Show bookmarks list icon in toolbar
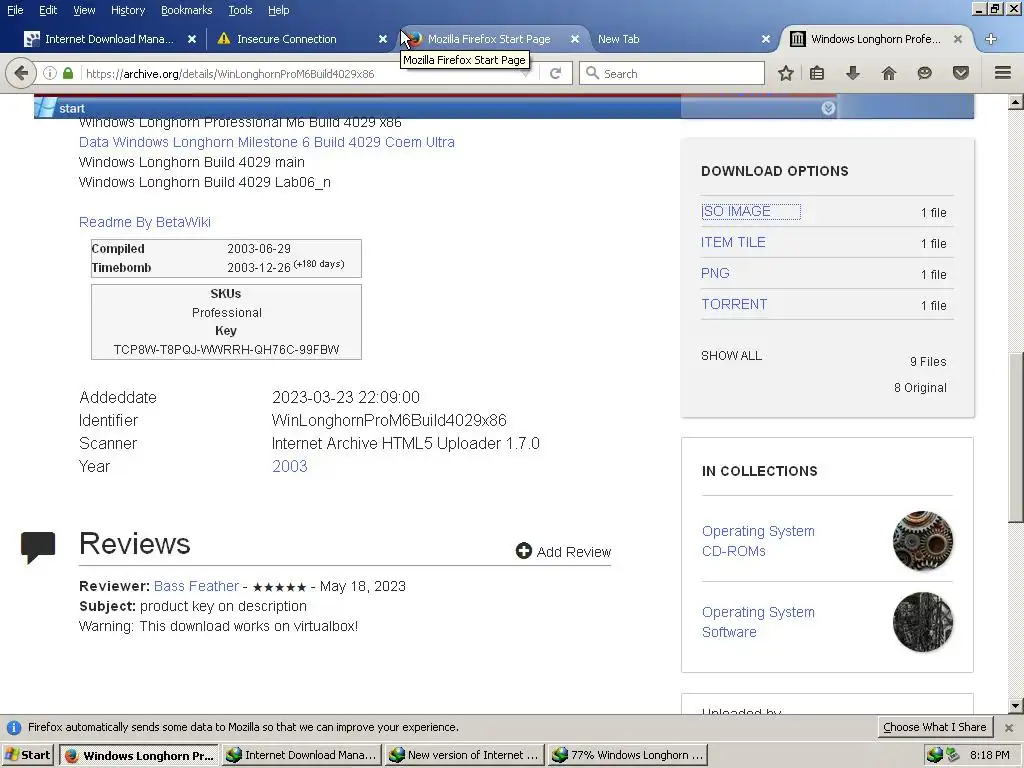The height and width of the screenshot is (768, 1024). click(816, 73)
